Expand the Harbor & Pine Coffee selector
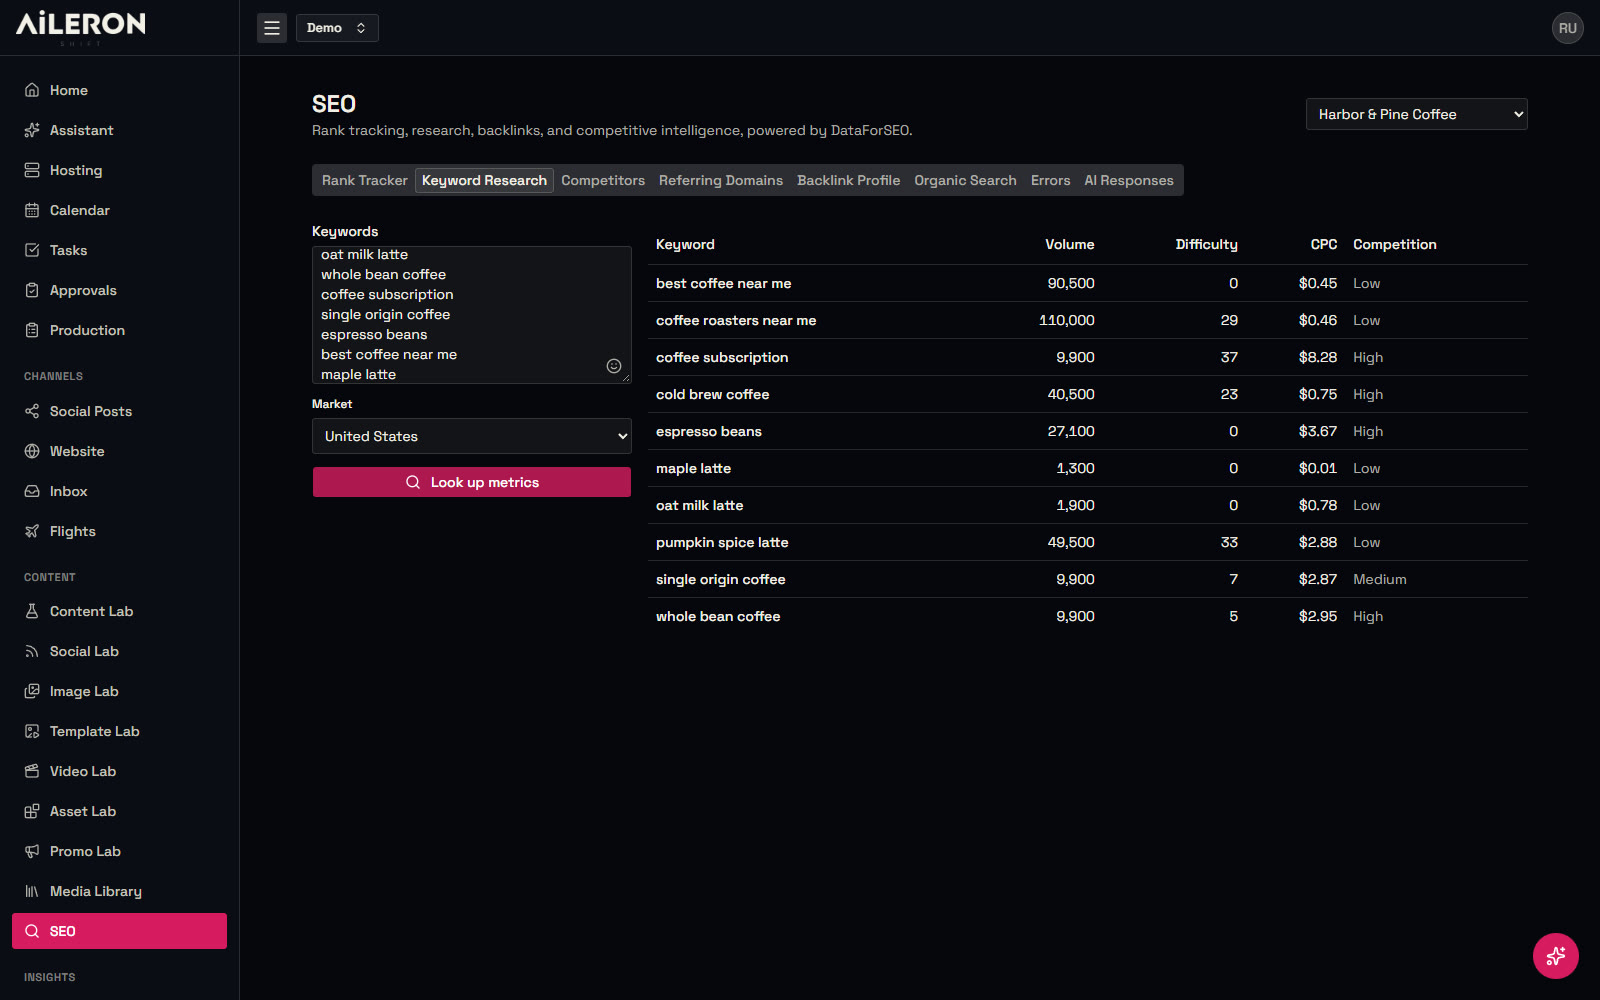The image size is (1600, 1000). coord(1416,114)
